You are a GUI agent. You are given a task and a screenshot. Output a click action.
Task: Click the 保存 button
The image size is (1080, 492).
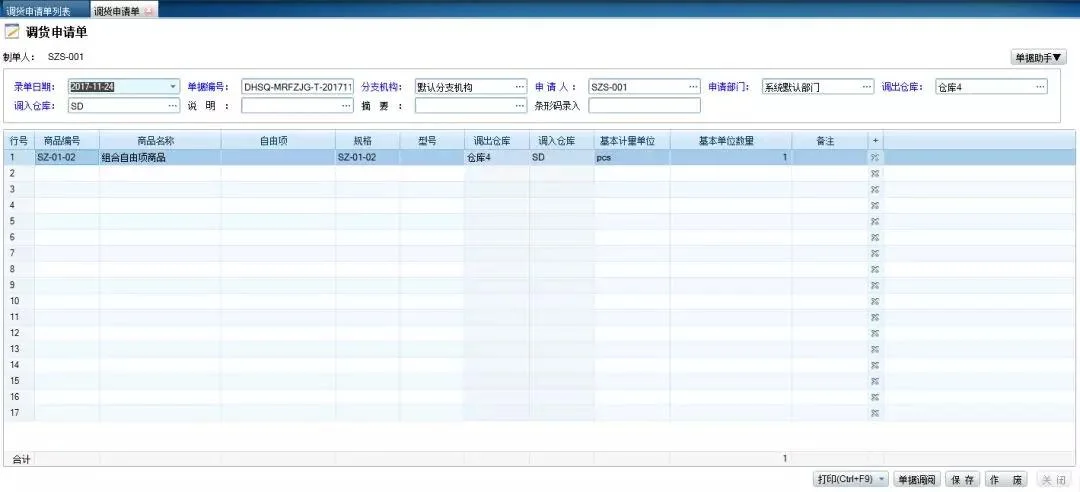[962, 480]
